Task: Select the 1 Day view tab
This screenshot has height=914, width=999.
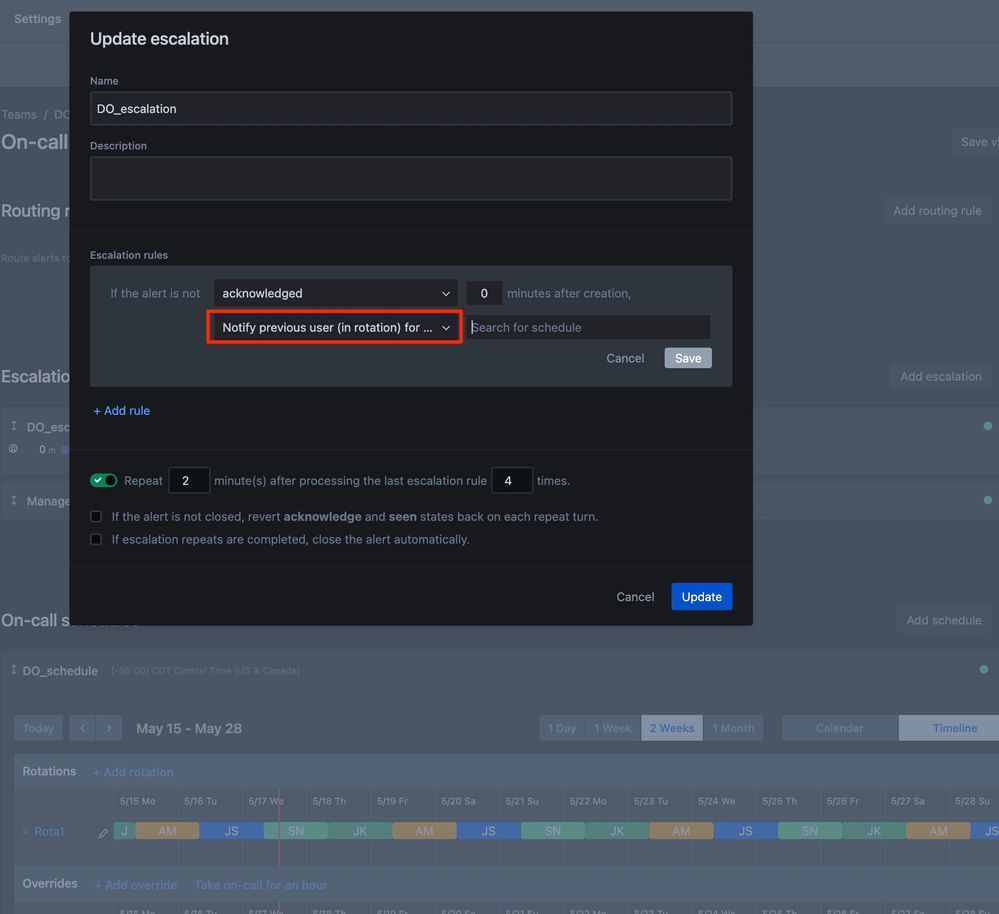Action: click(561, 728)
